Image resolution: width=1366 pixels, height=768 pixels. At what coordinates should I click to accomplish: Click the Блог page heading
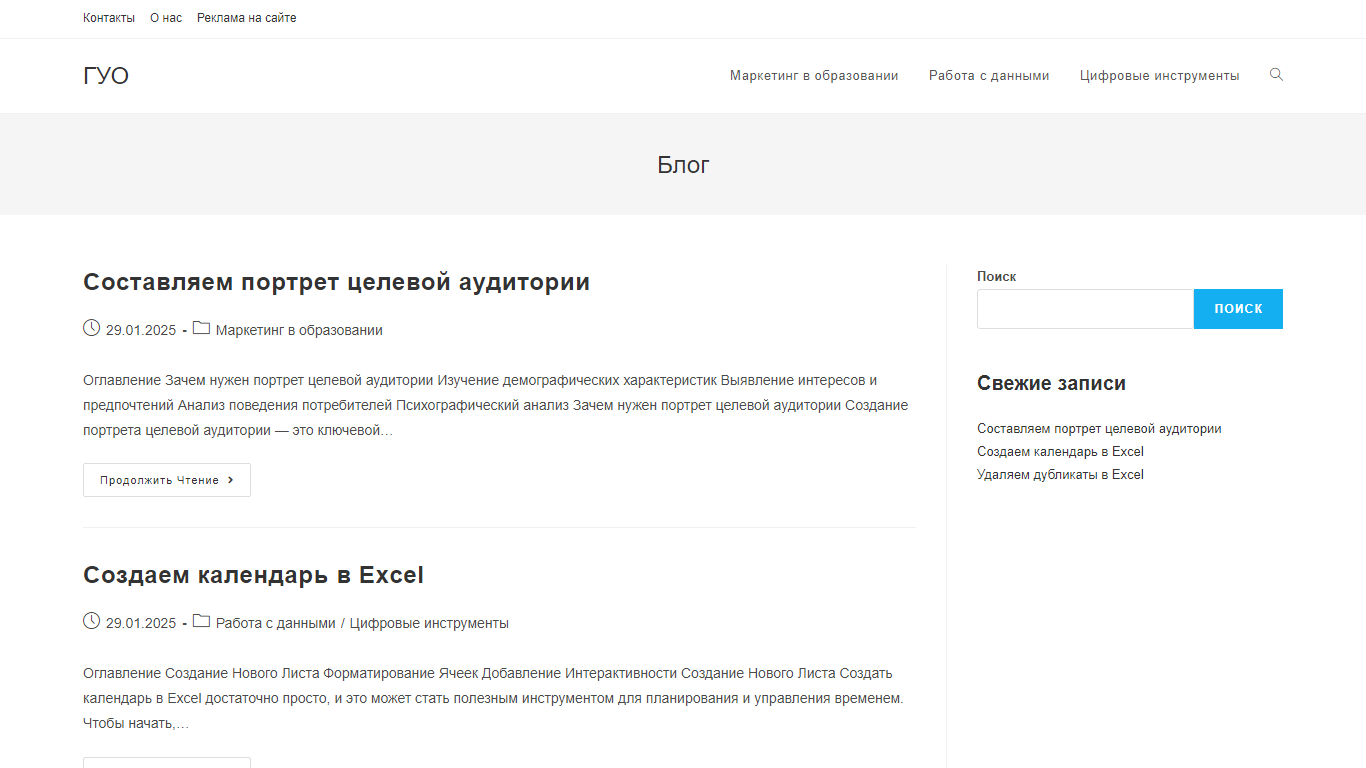click(x=683, y=165)
